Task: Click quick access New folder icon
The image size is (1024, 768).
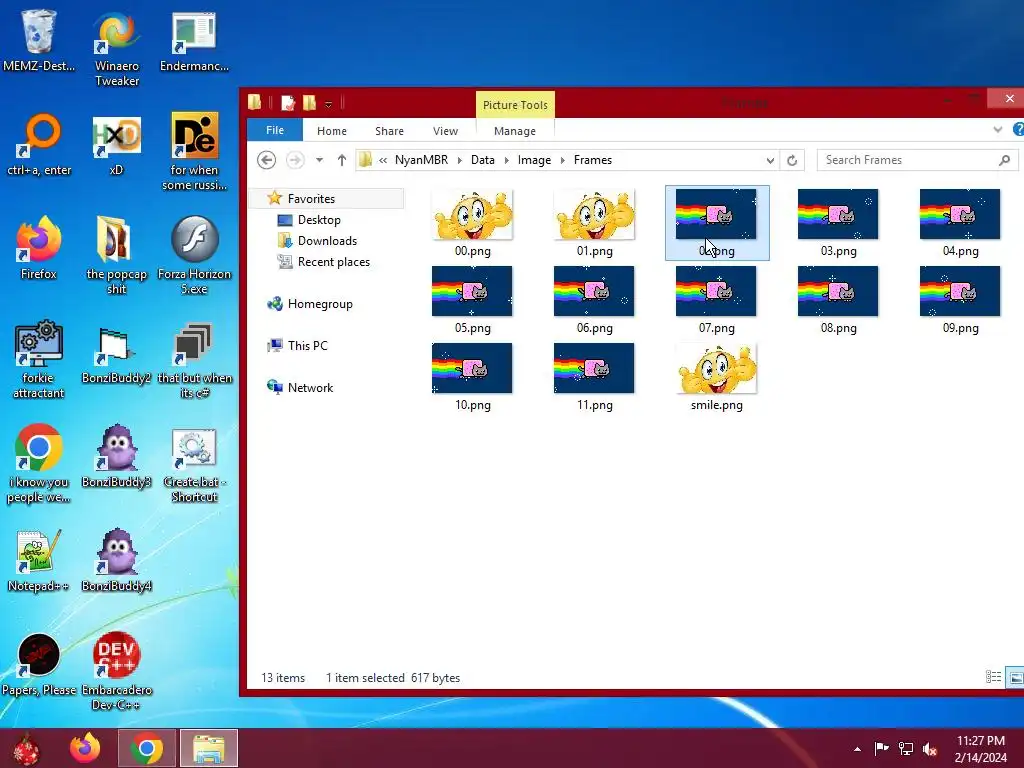Action: (x=310, y=103)
